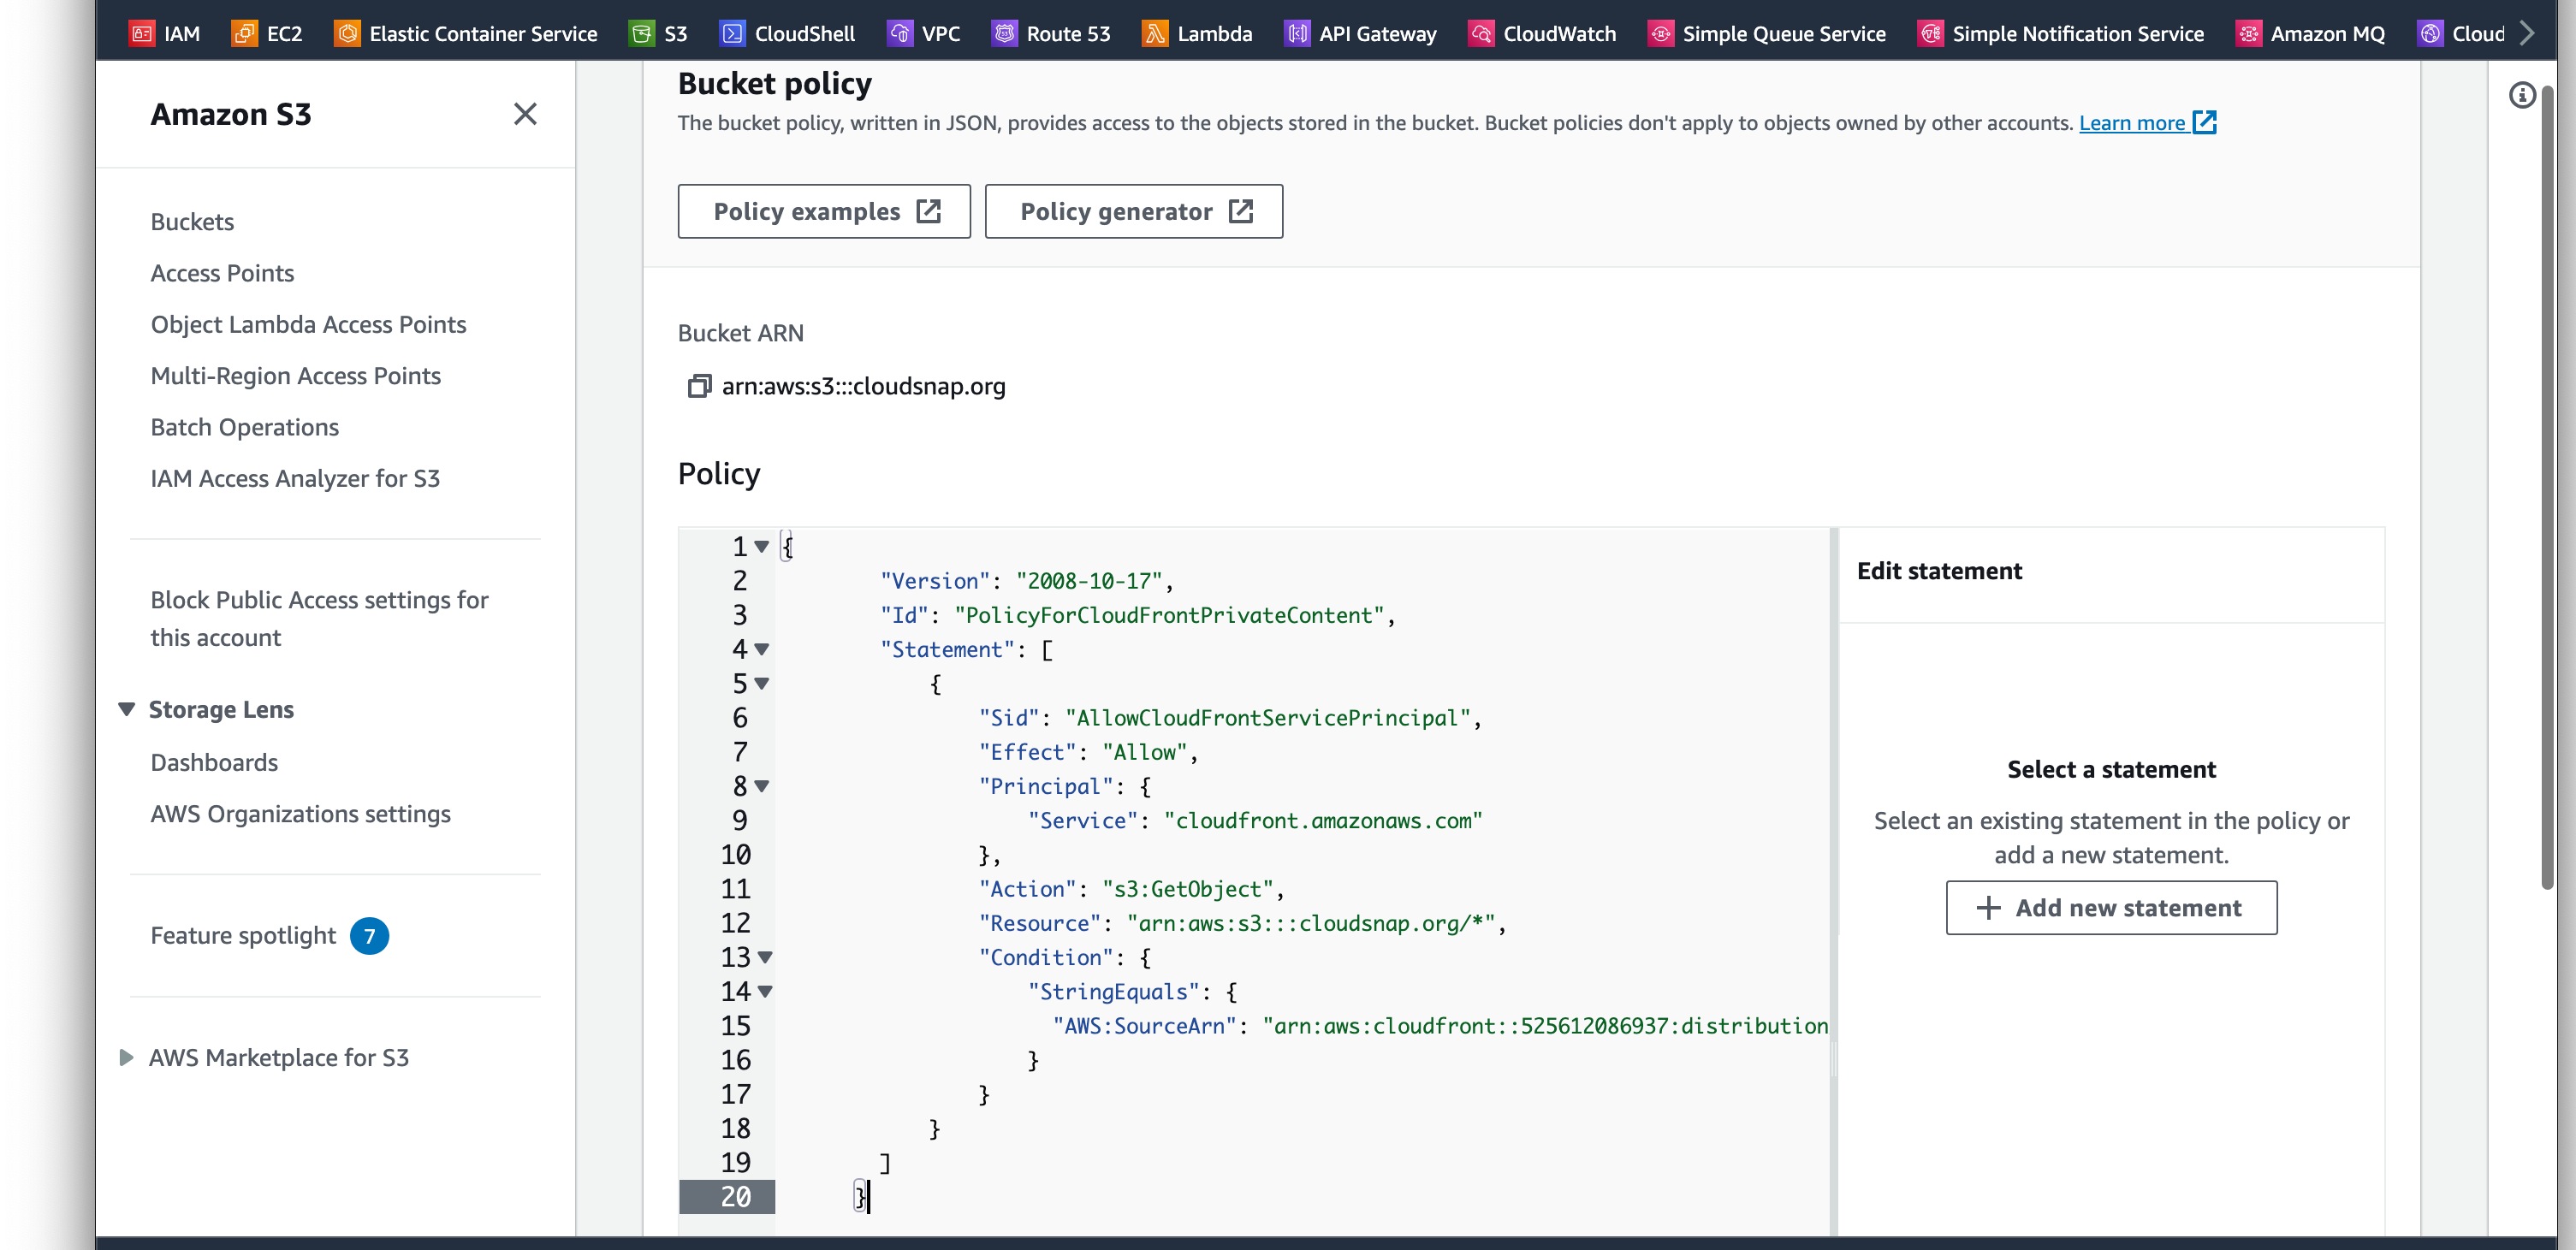Image resolution: width=2576 pixels, height=1250 pixels.
Task: Open the Policy examples button
Action: (824, 211)
